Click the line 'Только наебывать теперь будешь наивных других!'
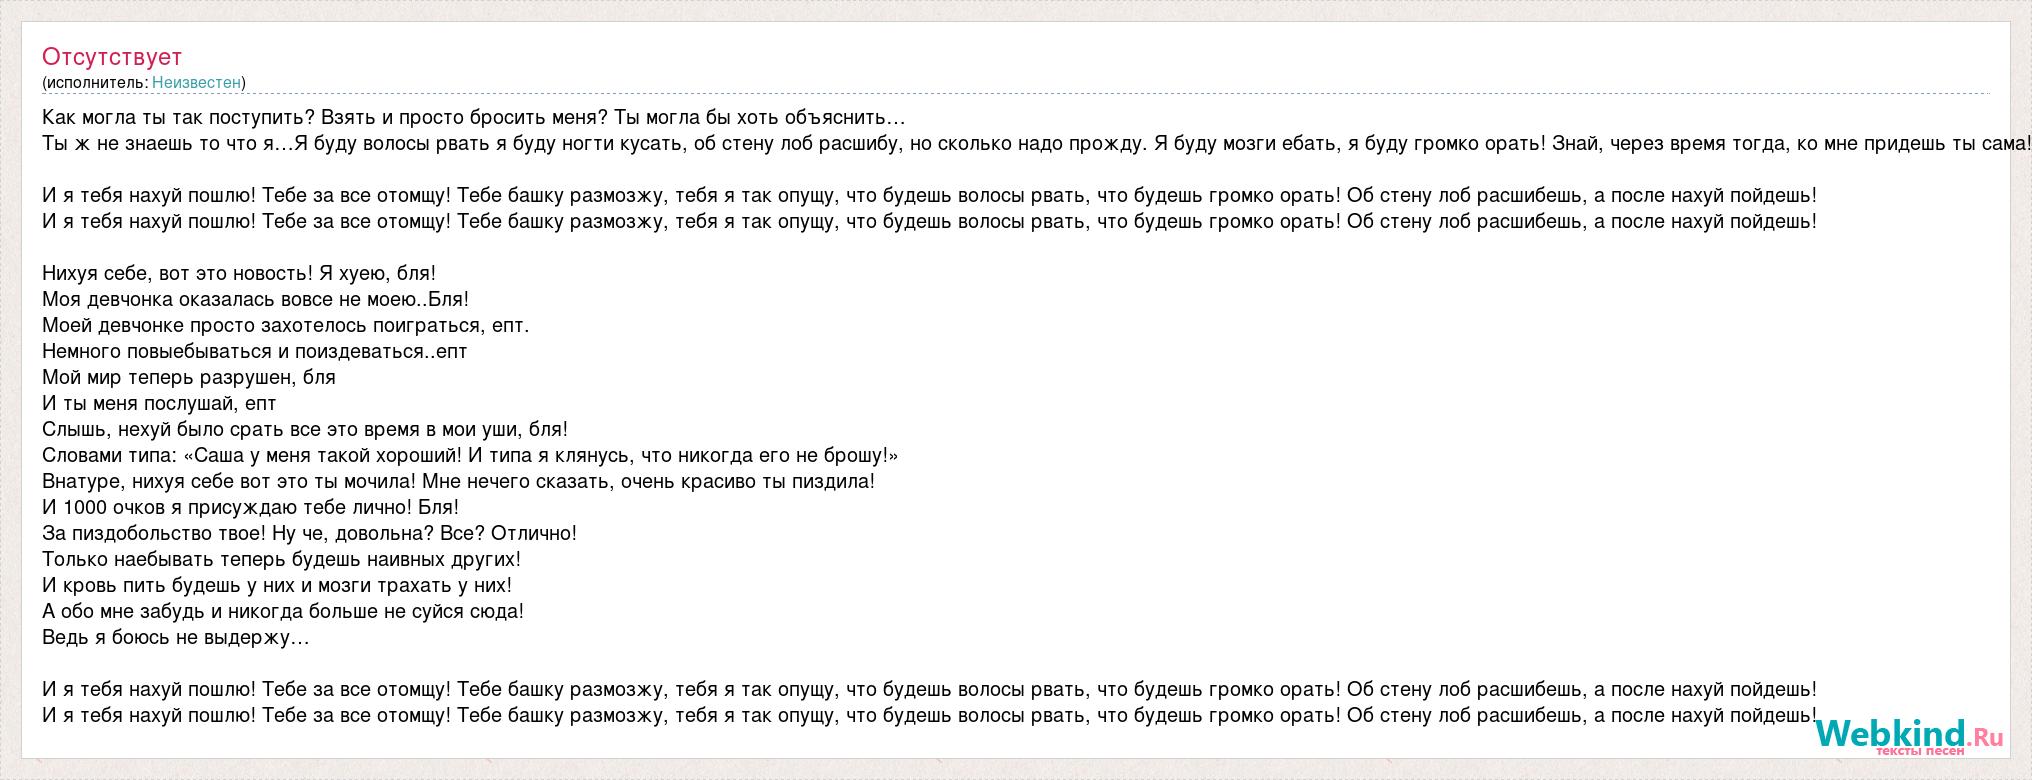The image size is (2032, 780). (x=282, y=560)
